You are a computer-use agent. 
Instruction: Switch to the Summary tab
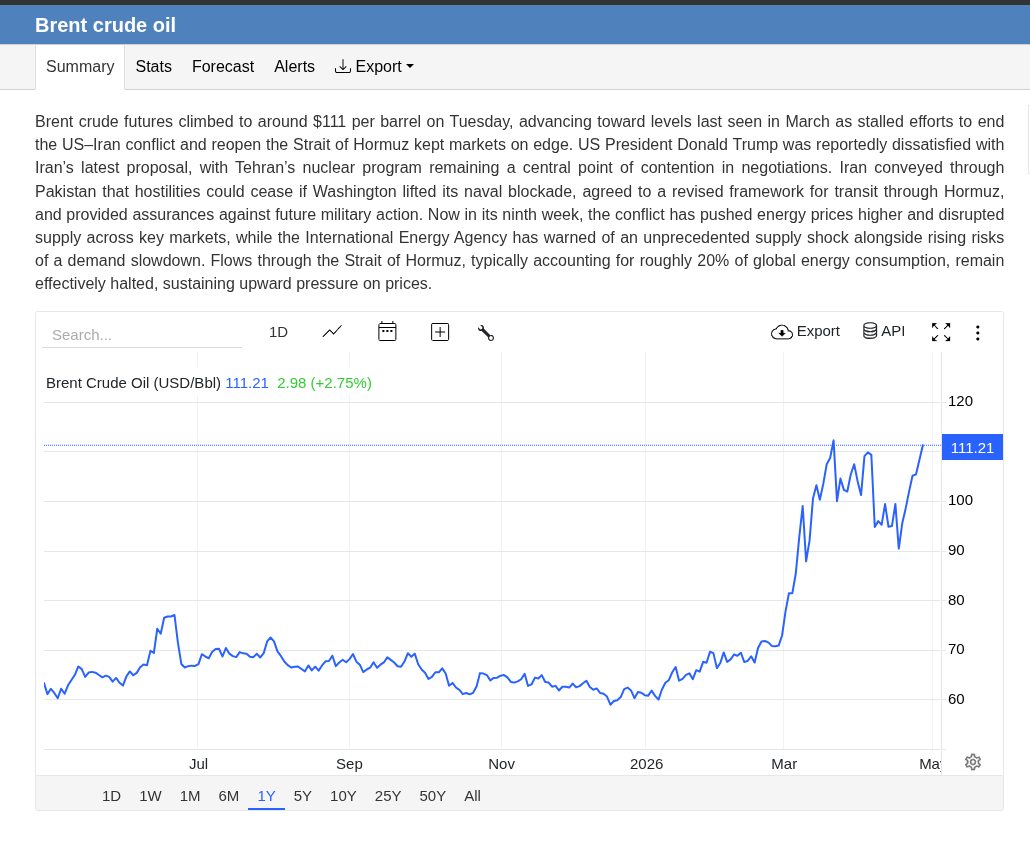click(80, 66)
